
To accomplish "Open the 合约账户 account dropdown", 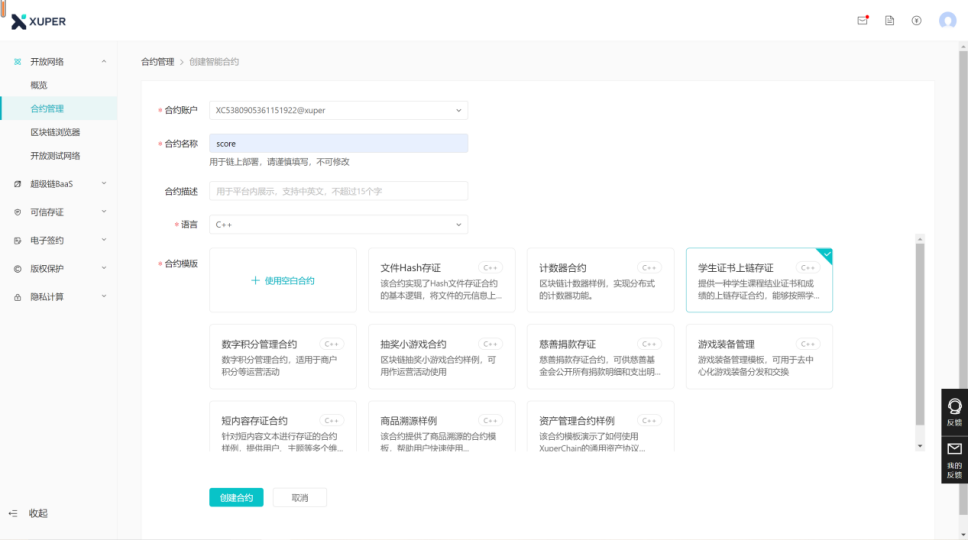I will point(338,110).
